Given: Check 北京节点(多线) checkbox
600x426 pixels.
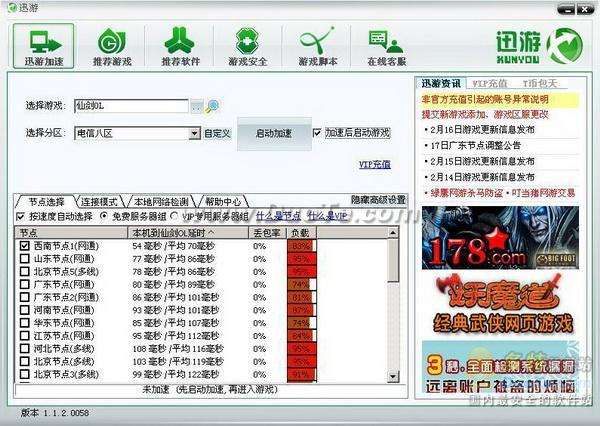Looking at the screenshot, I should click(x=24, y=361).
